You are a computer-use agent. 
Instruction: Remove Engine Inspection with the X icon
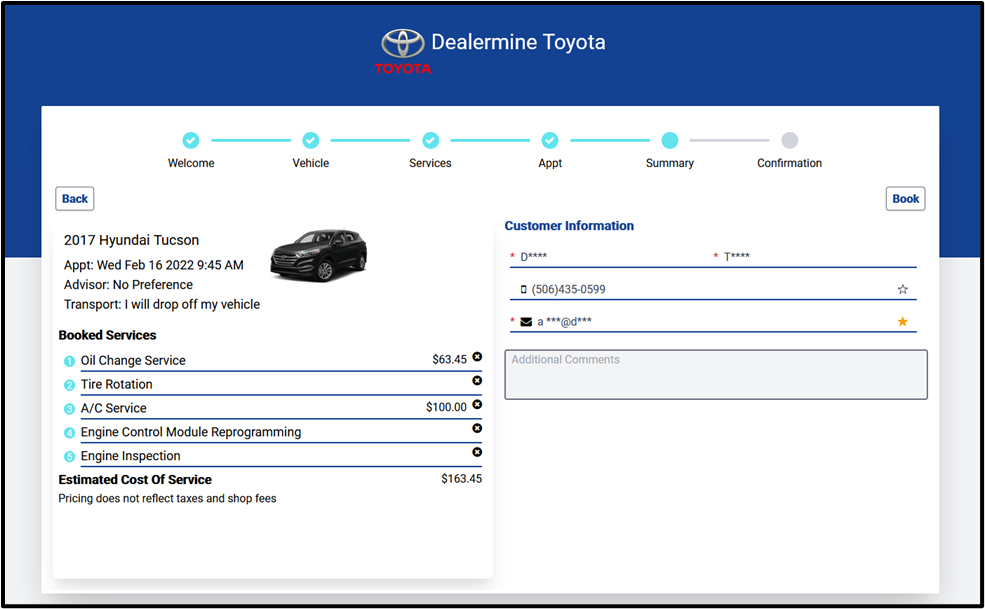pyautogui.click(x=477, y=452)
